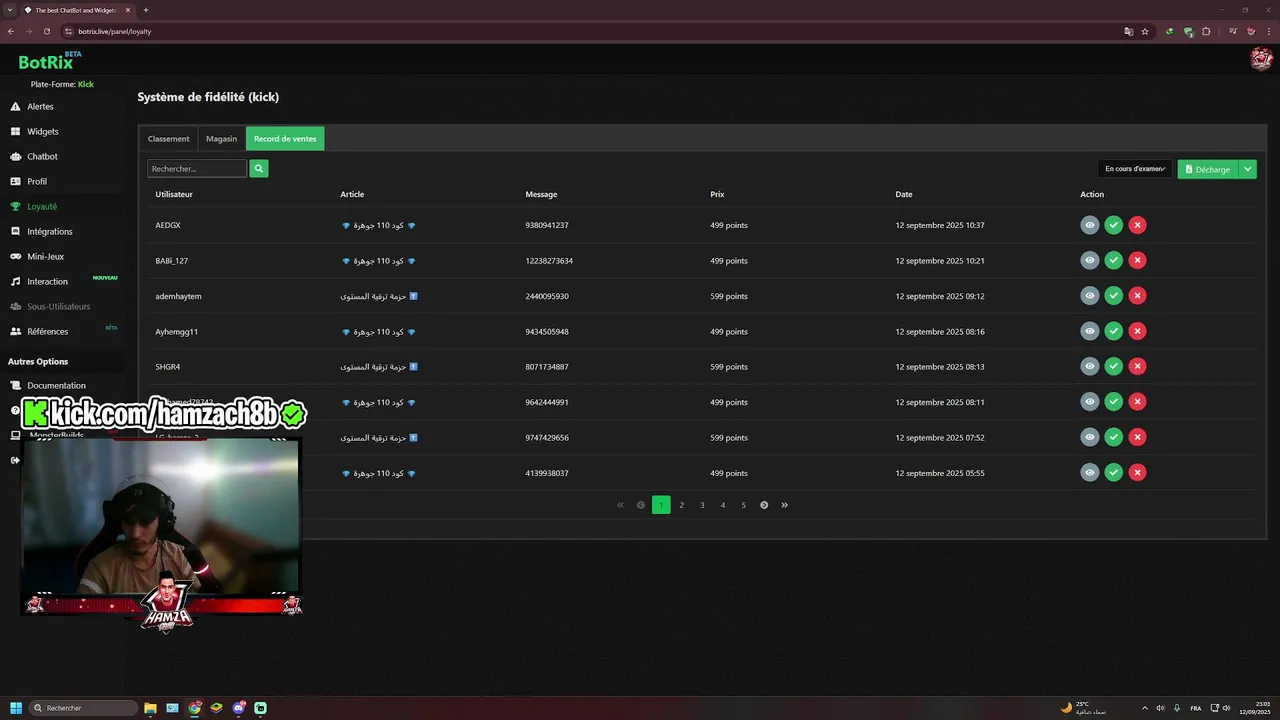1280x720 pixels.
Task: Click the BotRix logo
Action: point(48,61)
